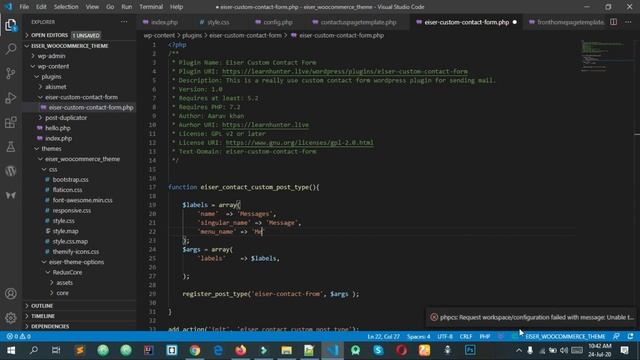
Task: Open the WordPress sidebar icon
Action: tap(11, 171)
